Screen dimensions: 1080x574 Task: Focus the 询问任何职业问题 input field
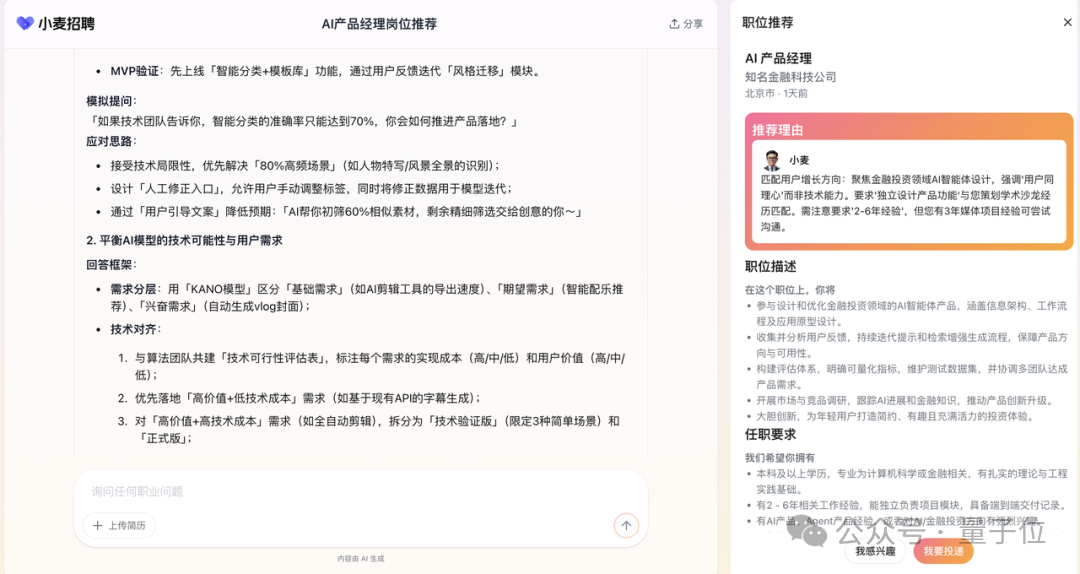pyautogui.click(x=360, y=491)
